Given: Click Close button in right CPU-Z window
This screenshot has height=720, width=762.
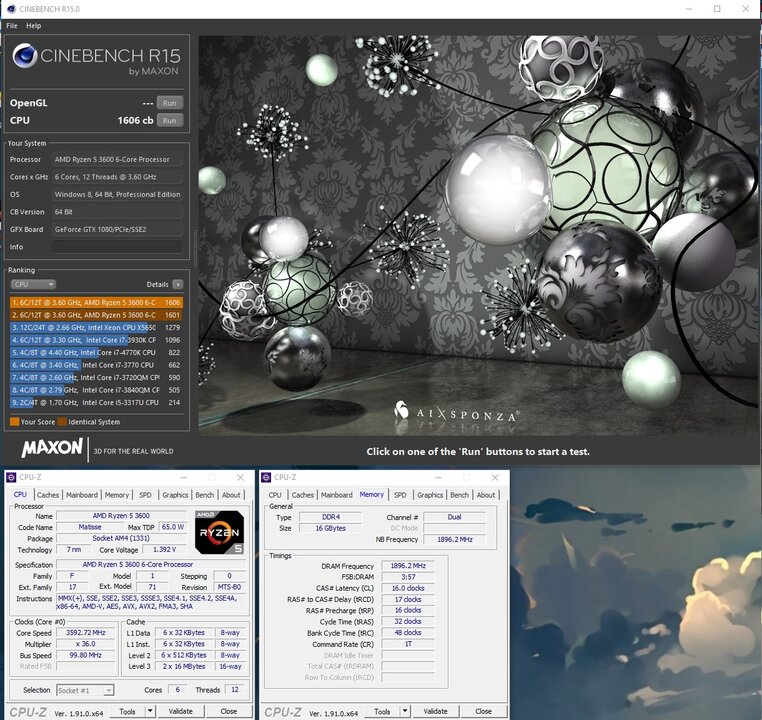Looking at the screenshot, I should coord(483,711).
